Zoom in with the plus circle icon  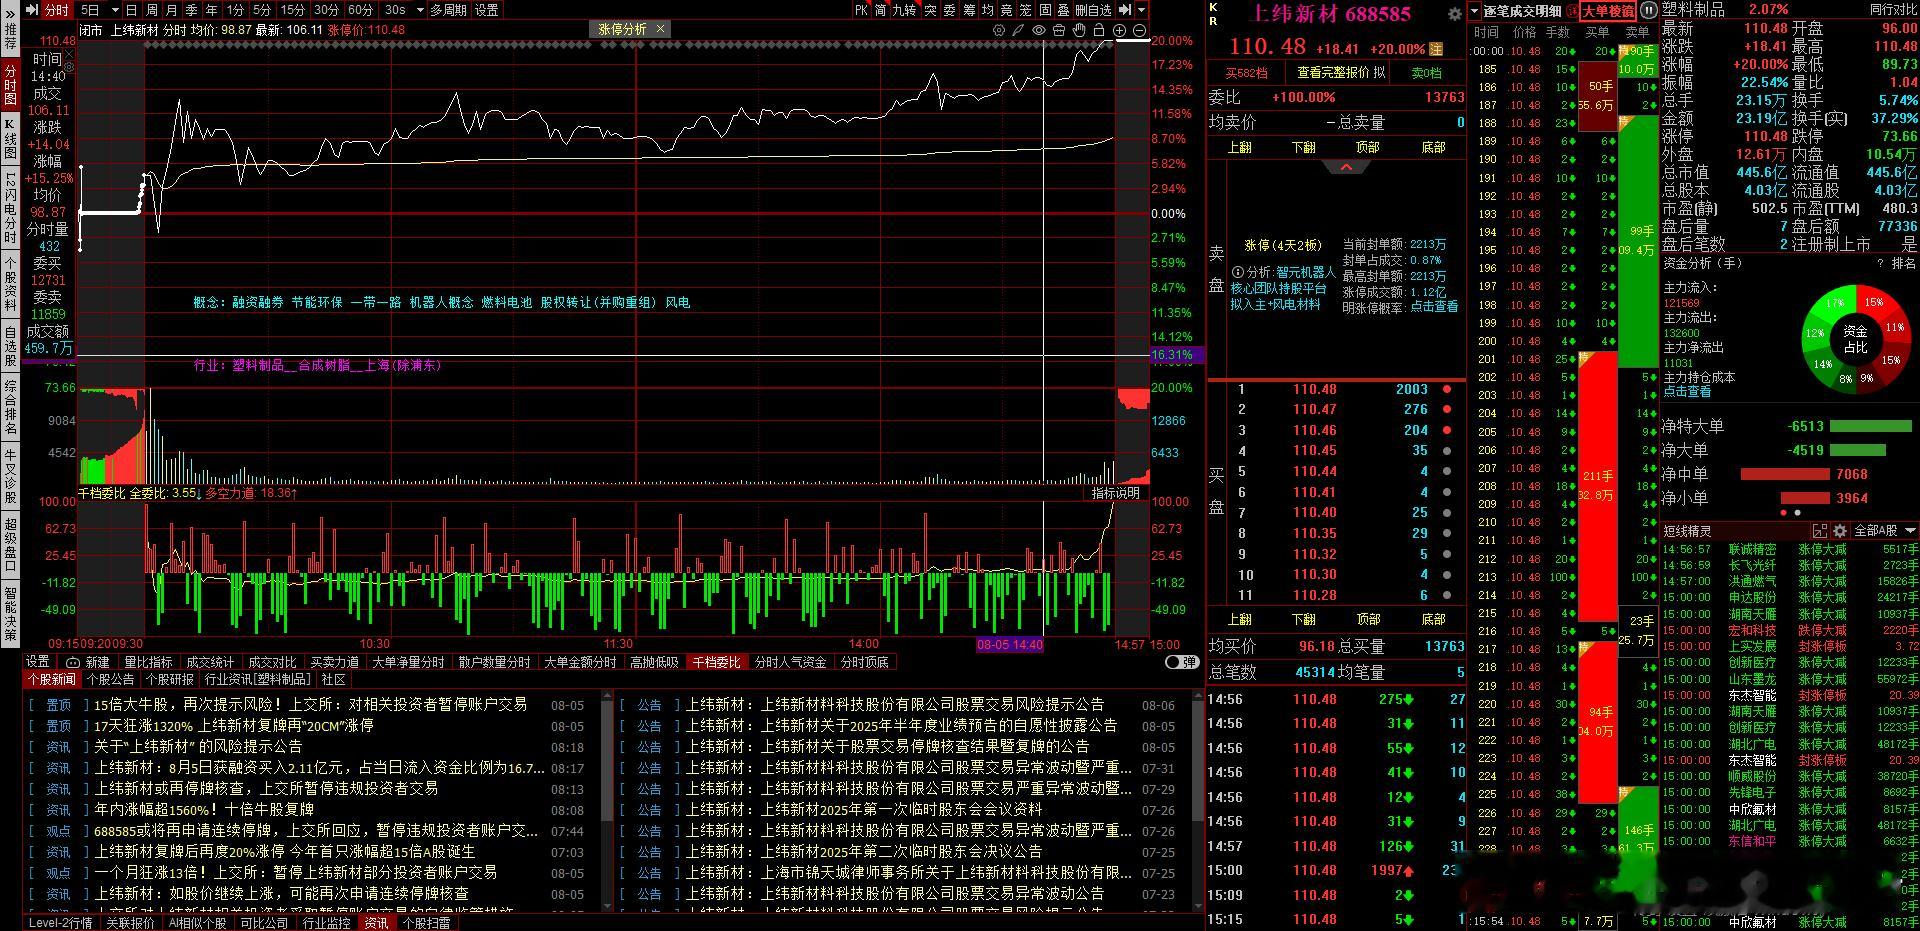(1119, 30)
